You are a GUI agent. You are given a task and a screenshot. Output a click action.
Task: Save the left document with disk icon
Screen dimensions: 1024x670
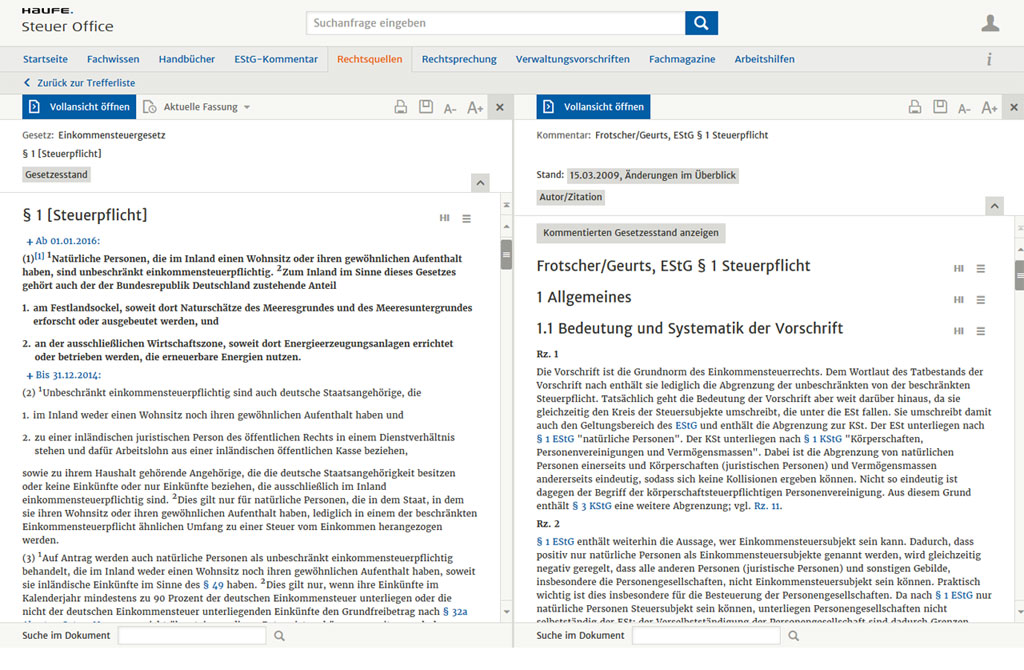pyautogui.click(x=426, y=106)
